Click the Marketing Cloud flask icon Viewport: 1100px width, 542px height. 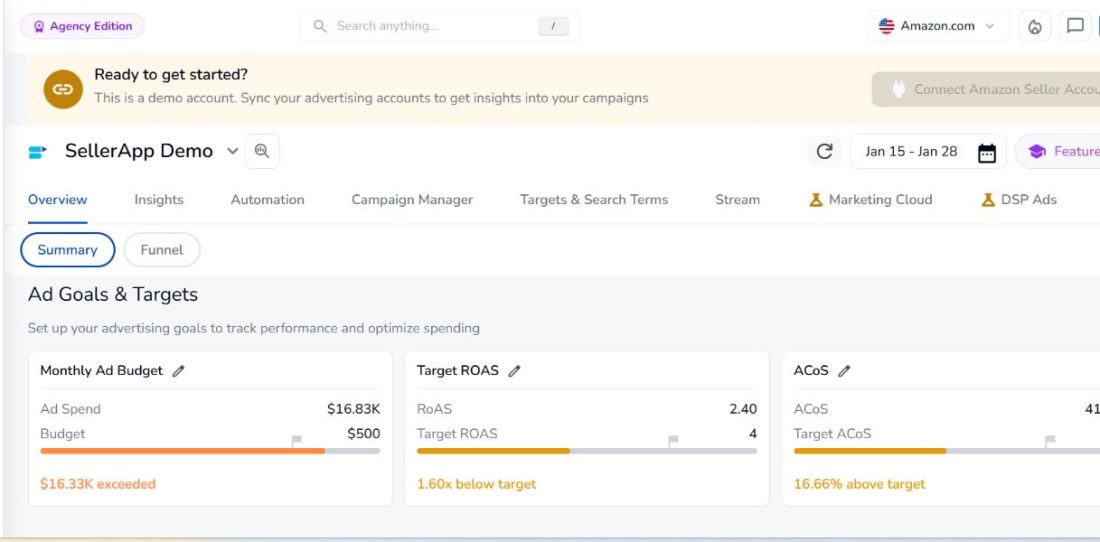pos(815,200)
